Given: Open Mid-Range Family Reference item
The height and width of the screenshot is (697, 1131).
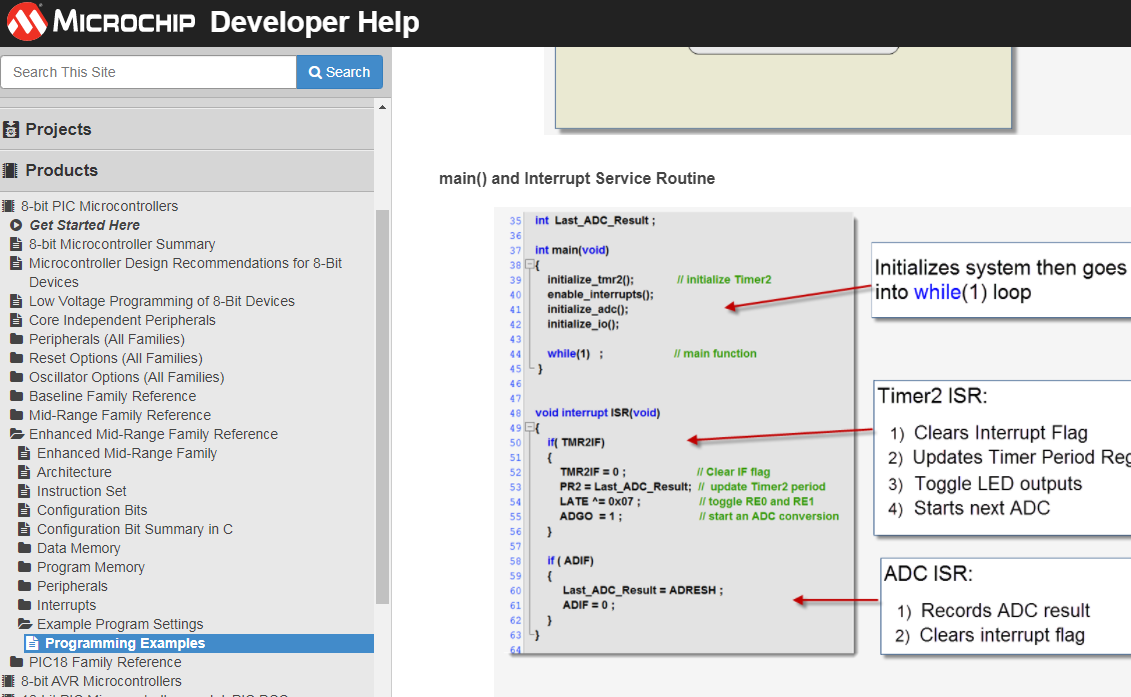Looking at the screenshot, I should pos(120,415).
